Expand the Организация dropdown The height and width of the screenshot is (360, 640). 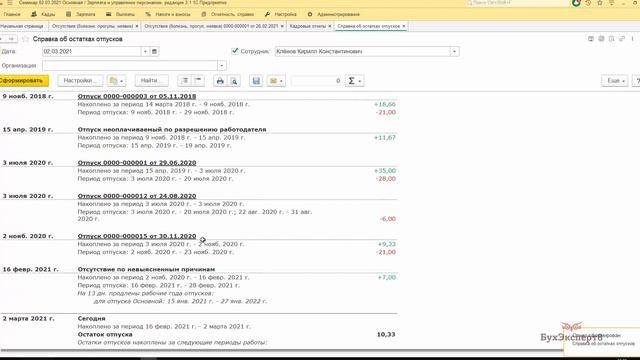(222, 65)
